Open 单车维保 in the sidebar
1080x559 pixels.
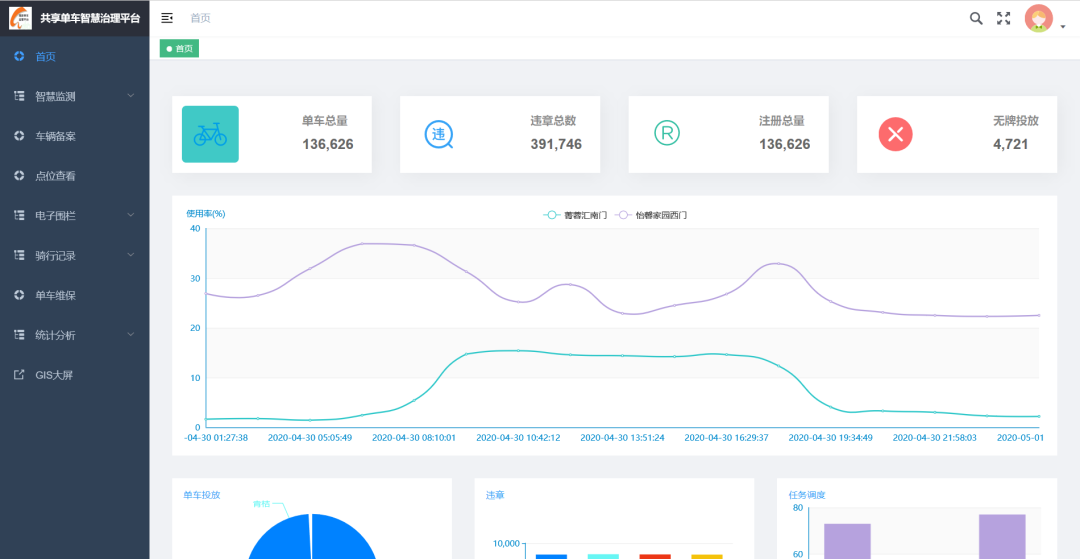tap(74, 295)
